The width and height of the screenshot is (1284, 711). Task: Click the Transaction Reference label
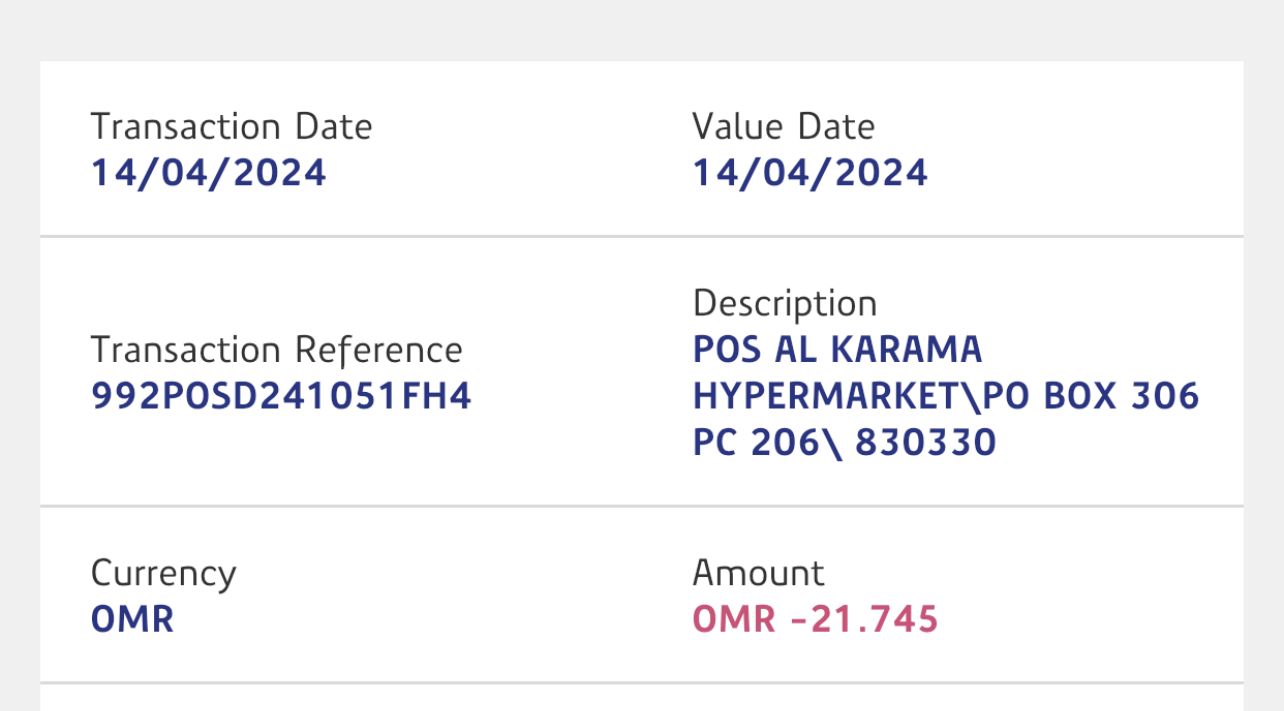tap(276, 351)
